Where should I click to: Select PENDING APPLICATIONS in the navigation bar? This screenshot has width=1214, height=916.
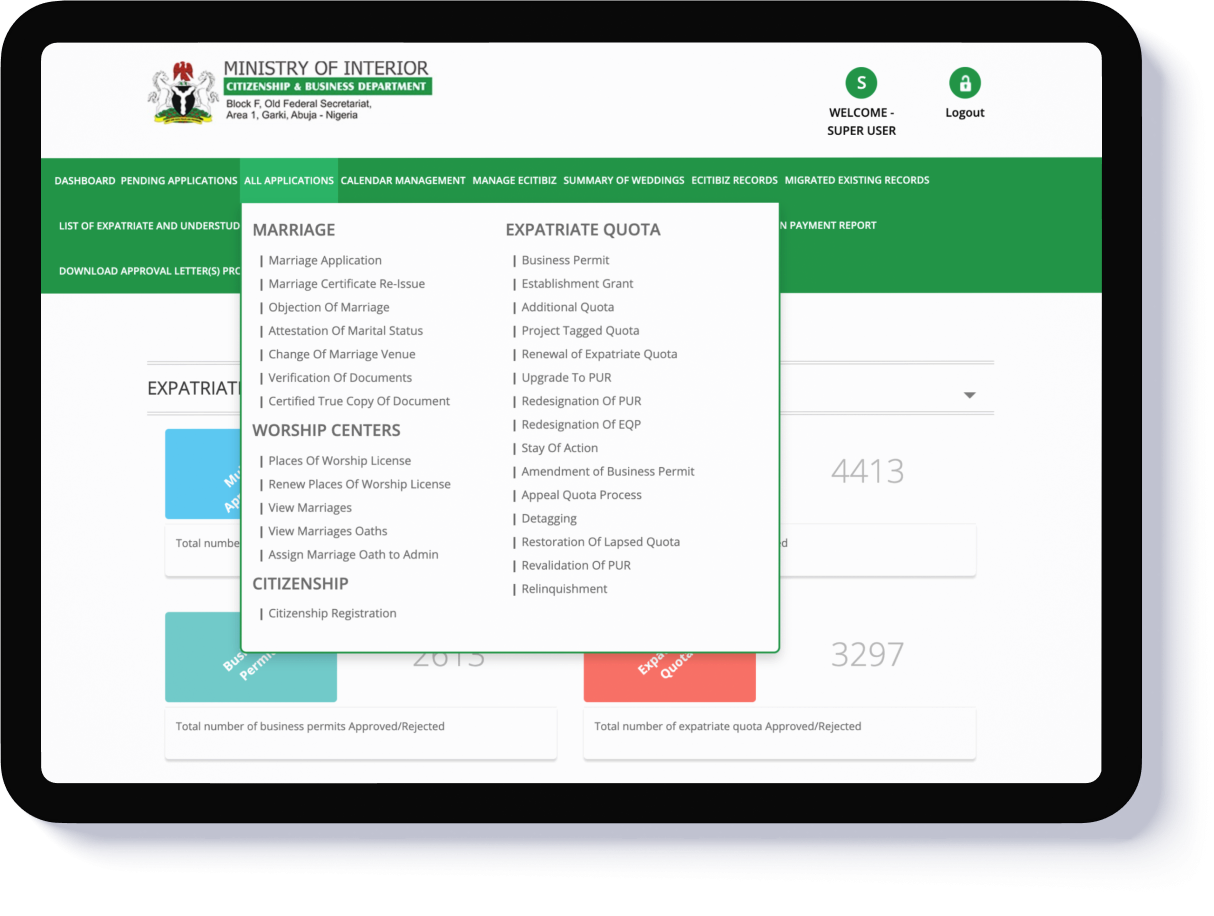pos(178,181)
